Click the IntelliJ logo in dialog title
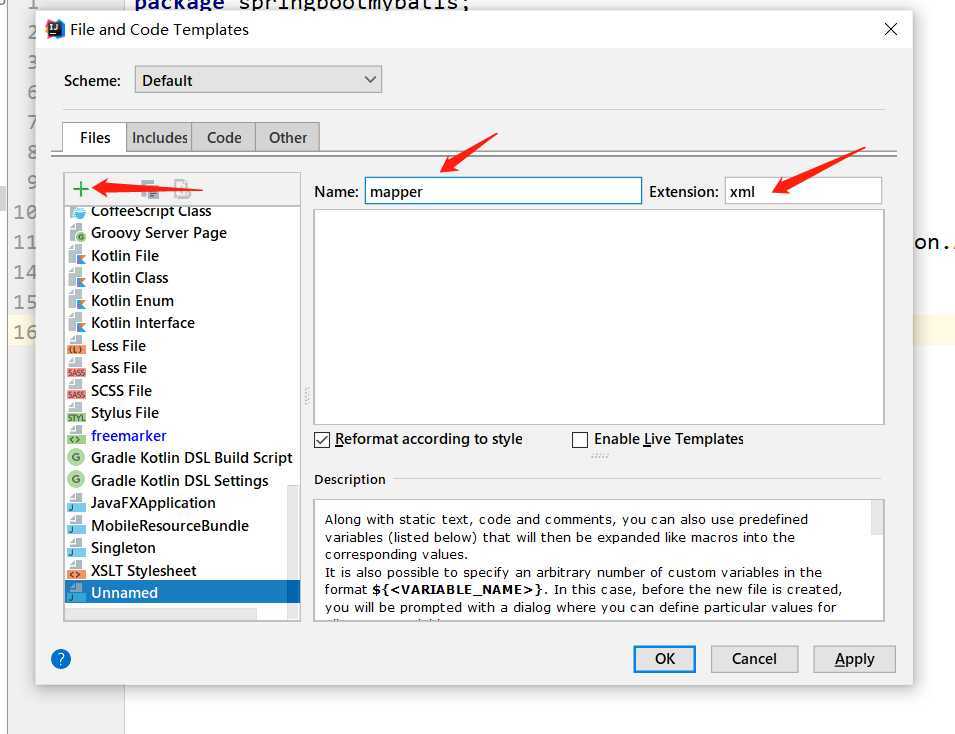 55,29
